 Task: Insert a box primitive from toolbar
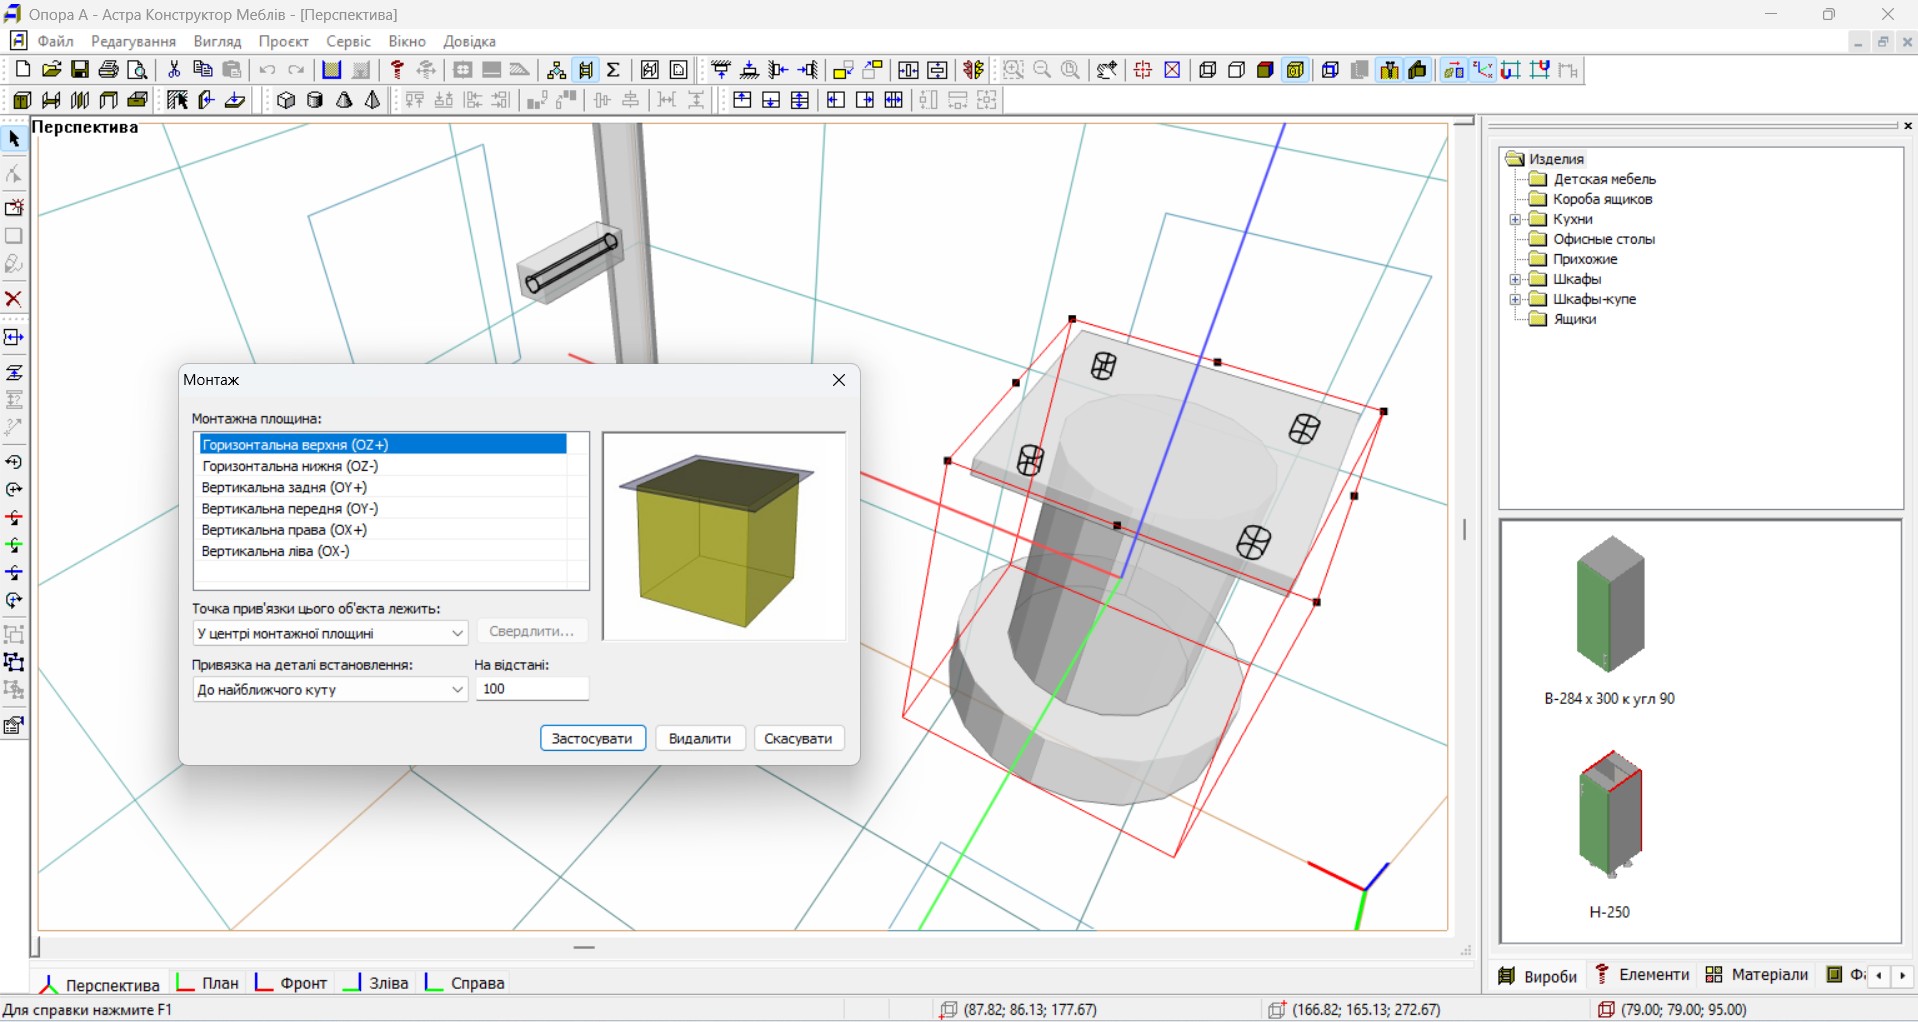pos(286,100)
